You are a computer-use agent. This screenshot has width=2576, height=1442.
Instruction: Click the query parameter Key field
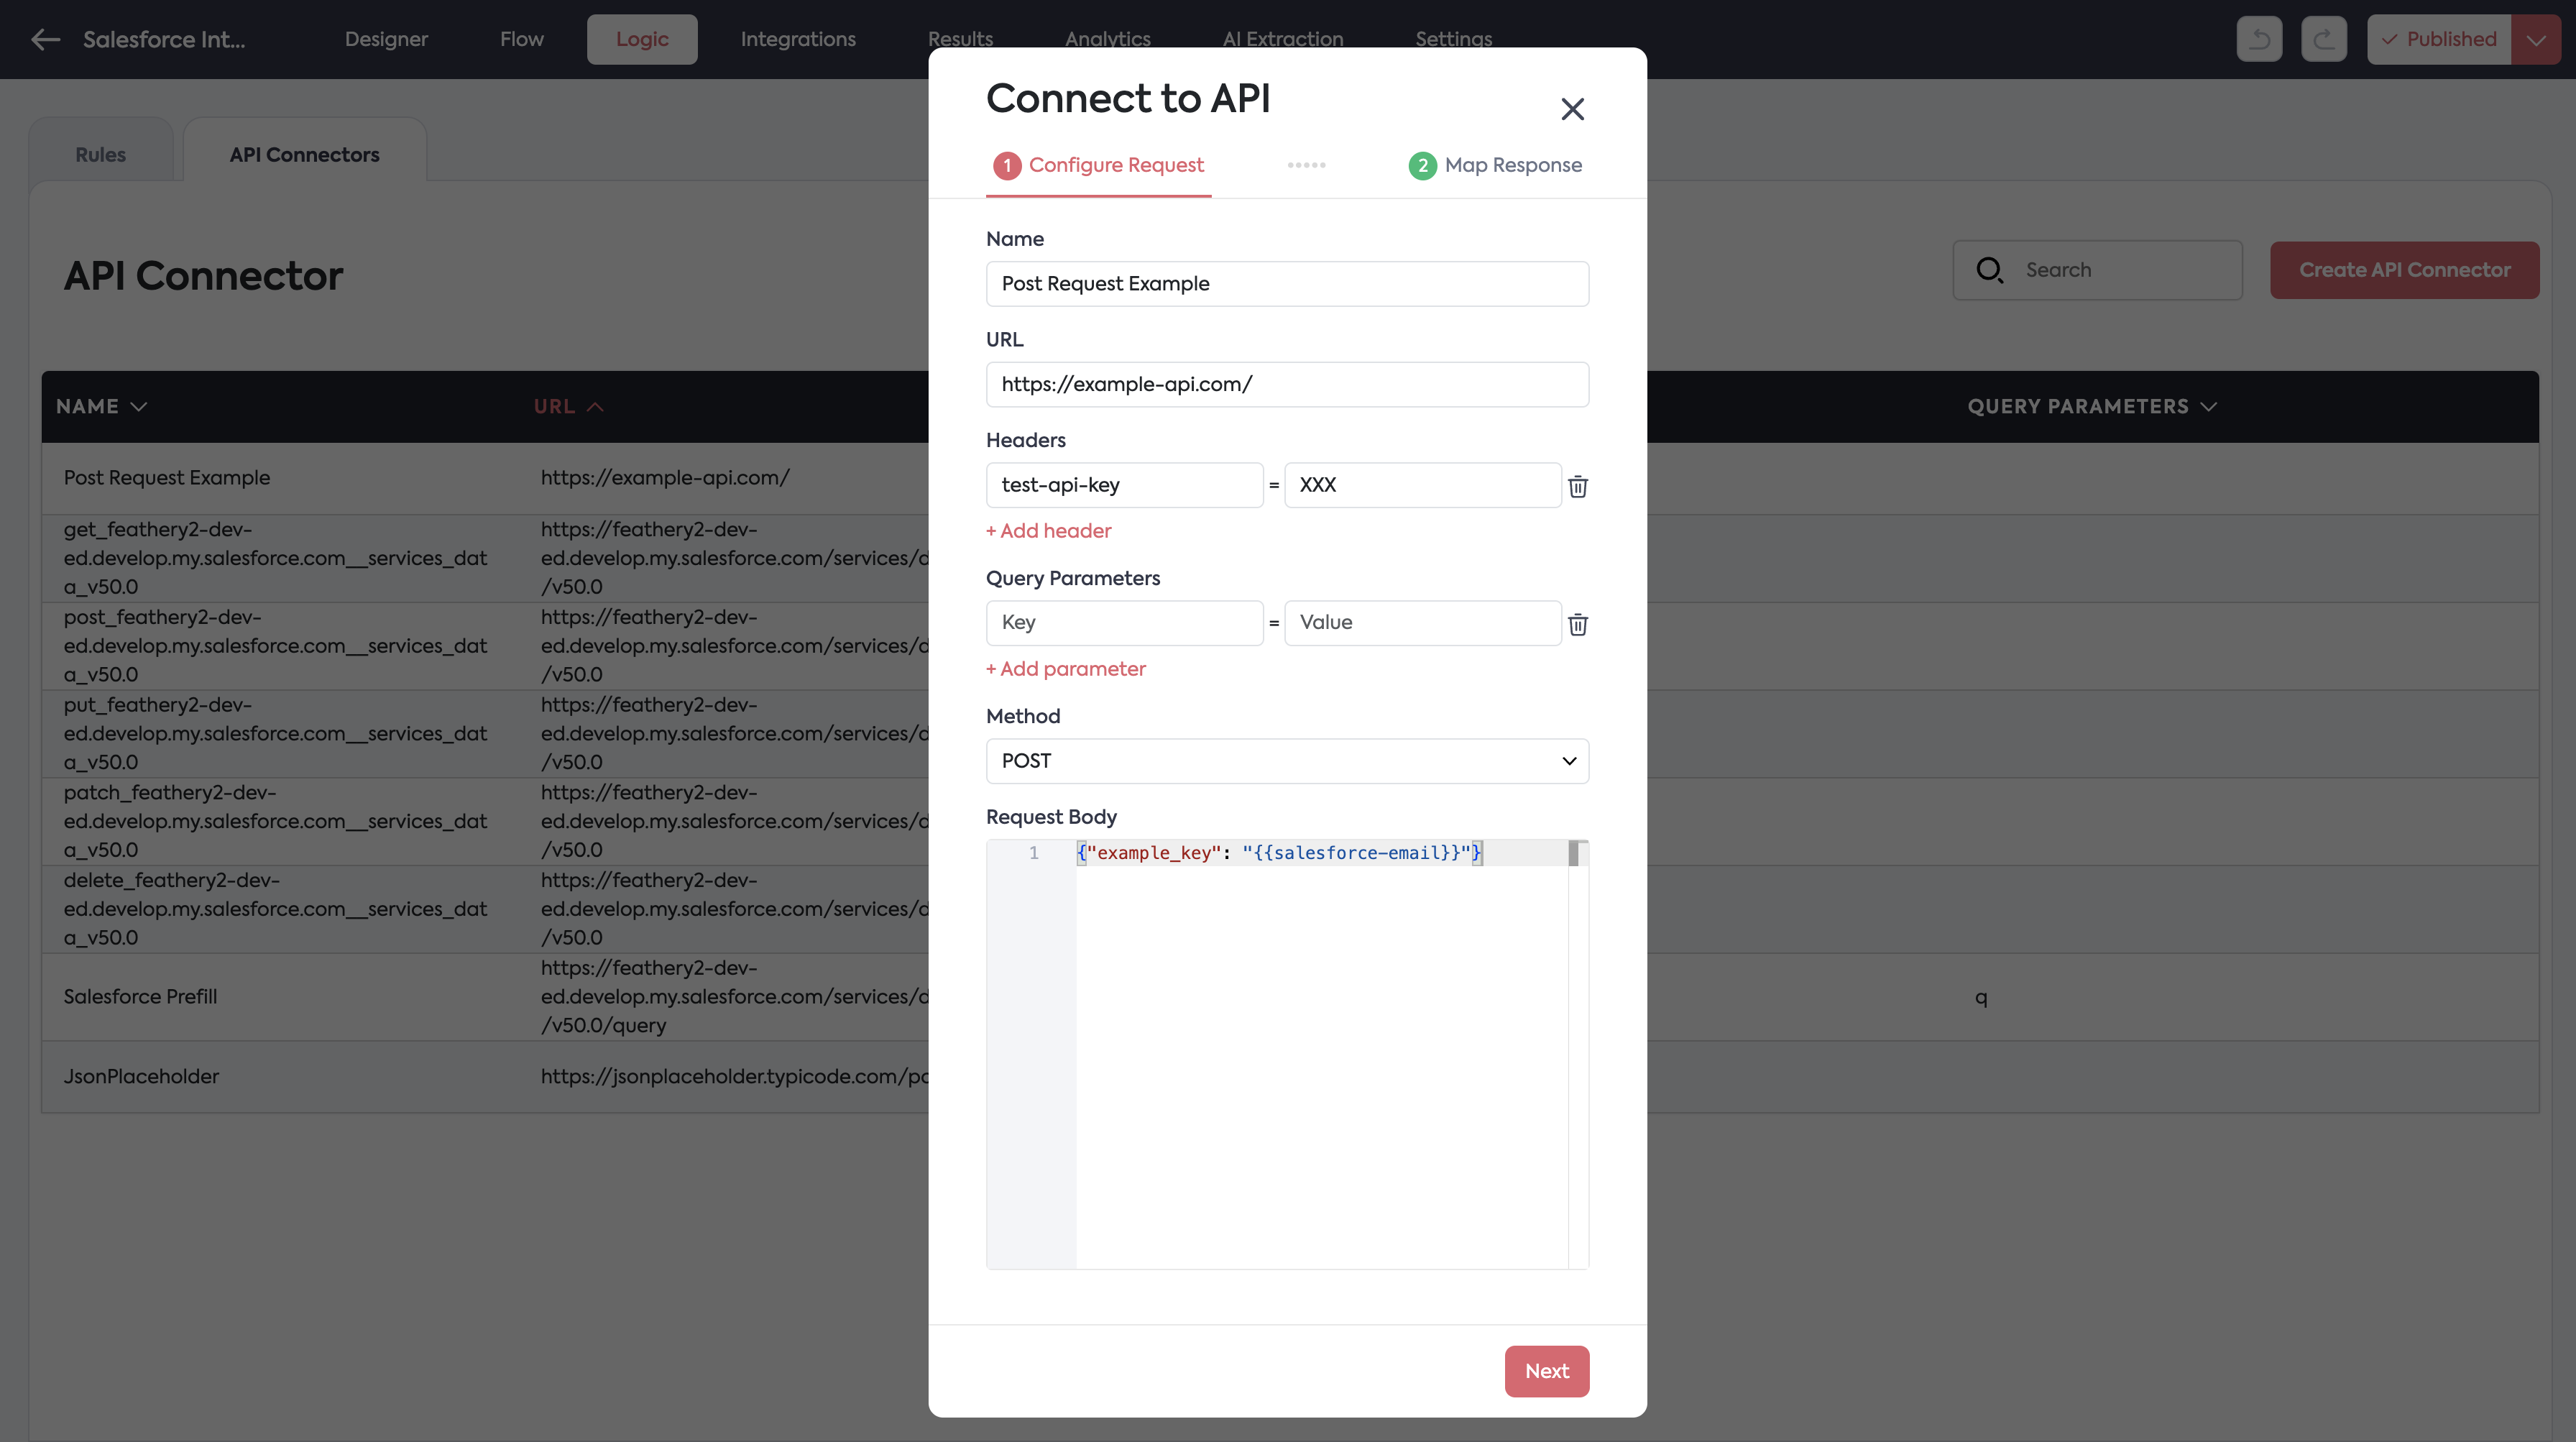pos(1124,622)
